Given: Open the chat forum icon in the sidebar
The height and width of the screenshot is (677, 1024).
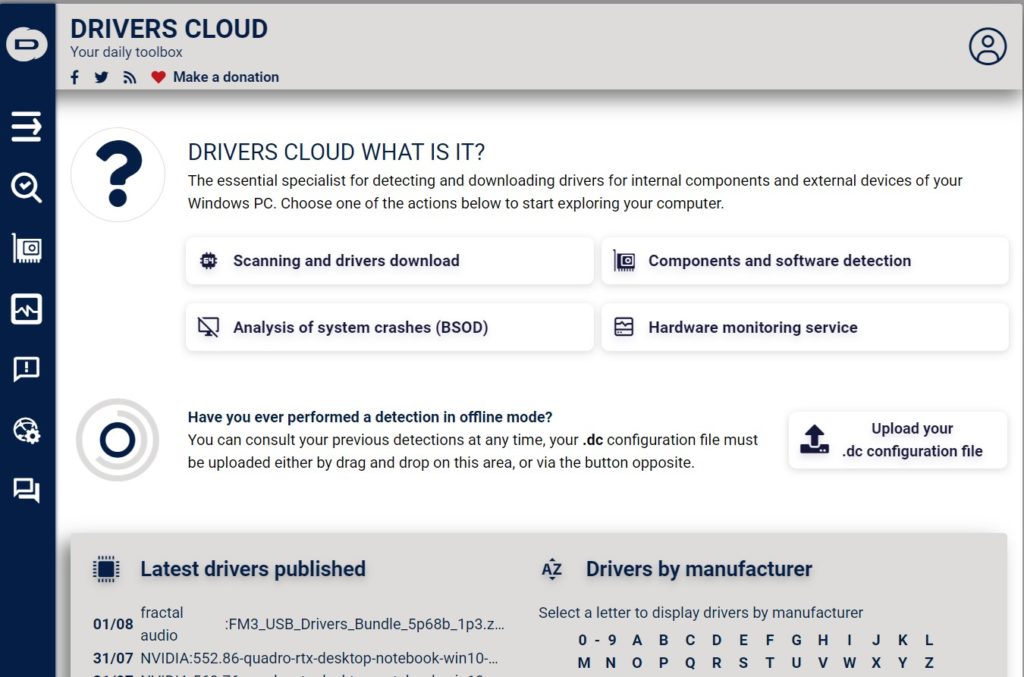Looking at the screenshot, I should (26, 490).
